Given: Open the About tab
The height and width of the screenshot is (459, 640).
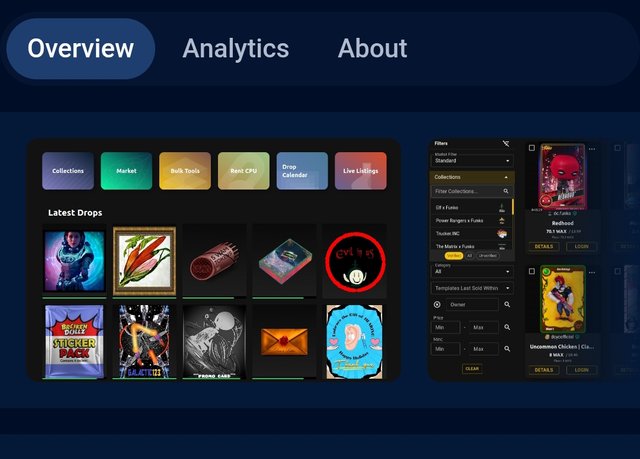Looking at the screenshot, I should point(372,49).
